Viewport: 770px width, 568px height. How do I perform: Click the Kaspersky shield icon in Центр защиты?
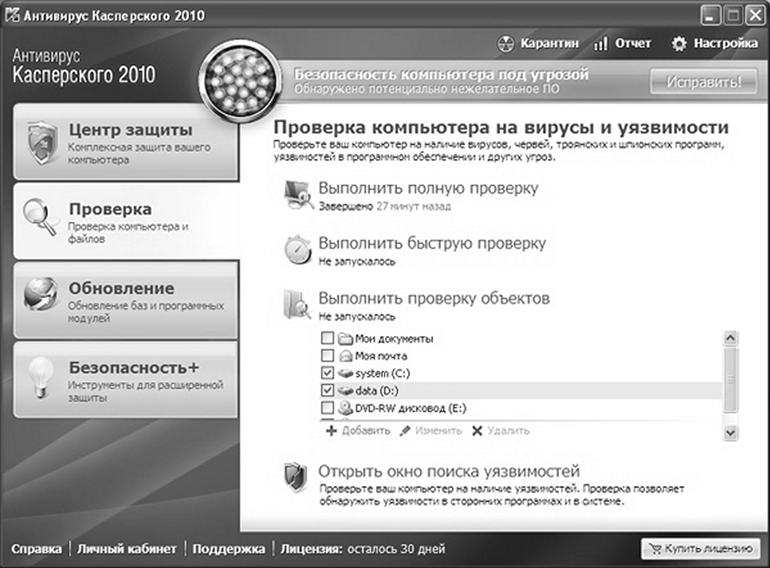(42, 142)
